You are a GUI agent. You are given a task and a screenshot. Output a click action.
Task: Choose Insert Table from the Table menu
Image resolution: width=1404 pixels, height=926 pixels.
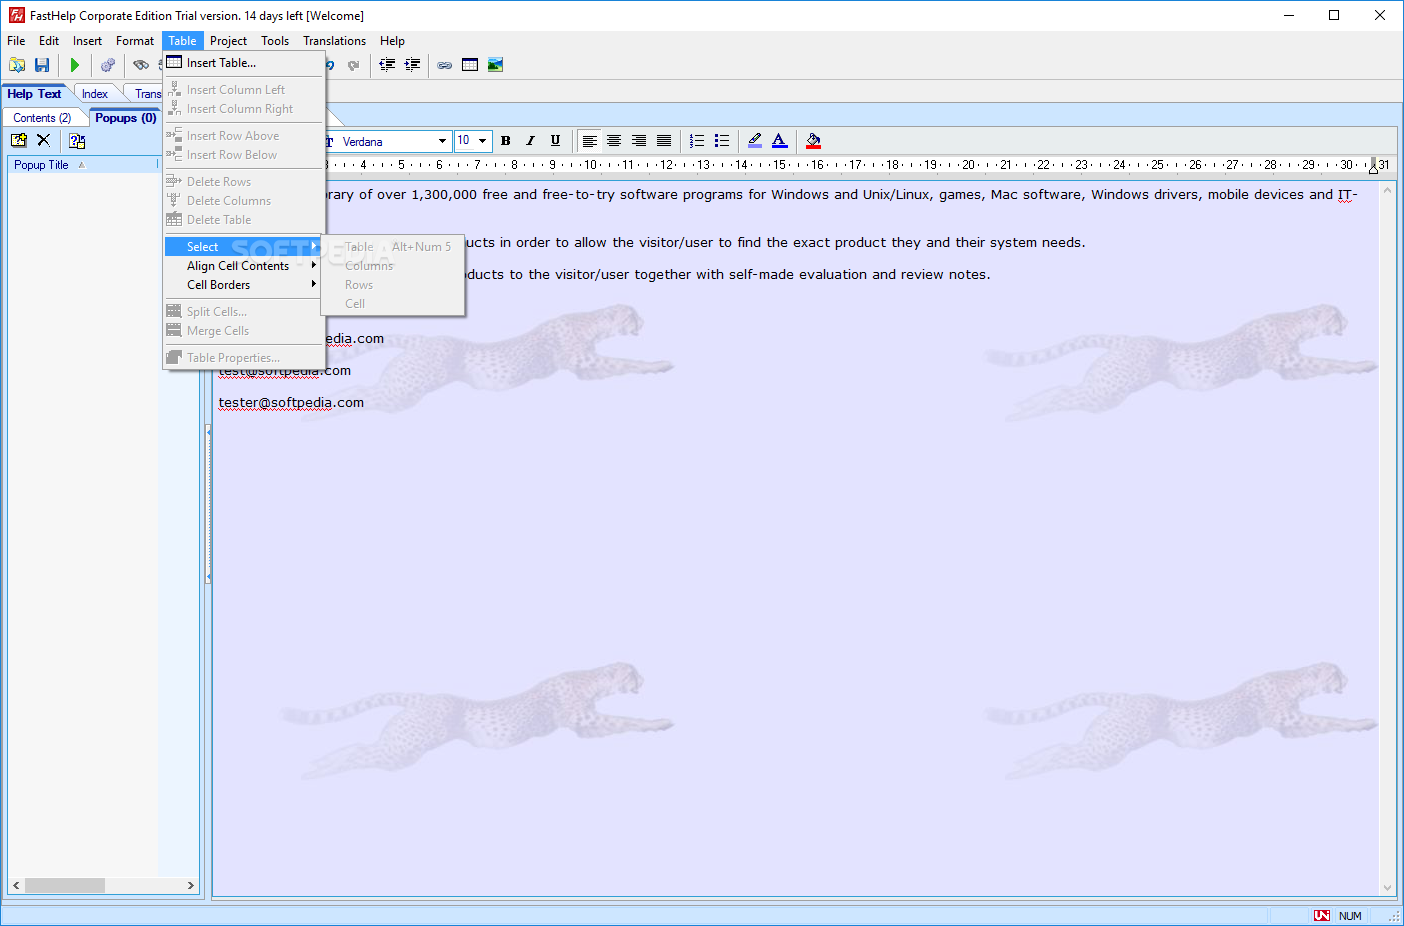[x=221, y=63]
